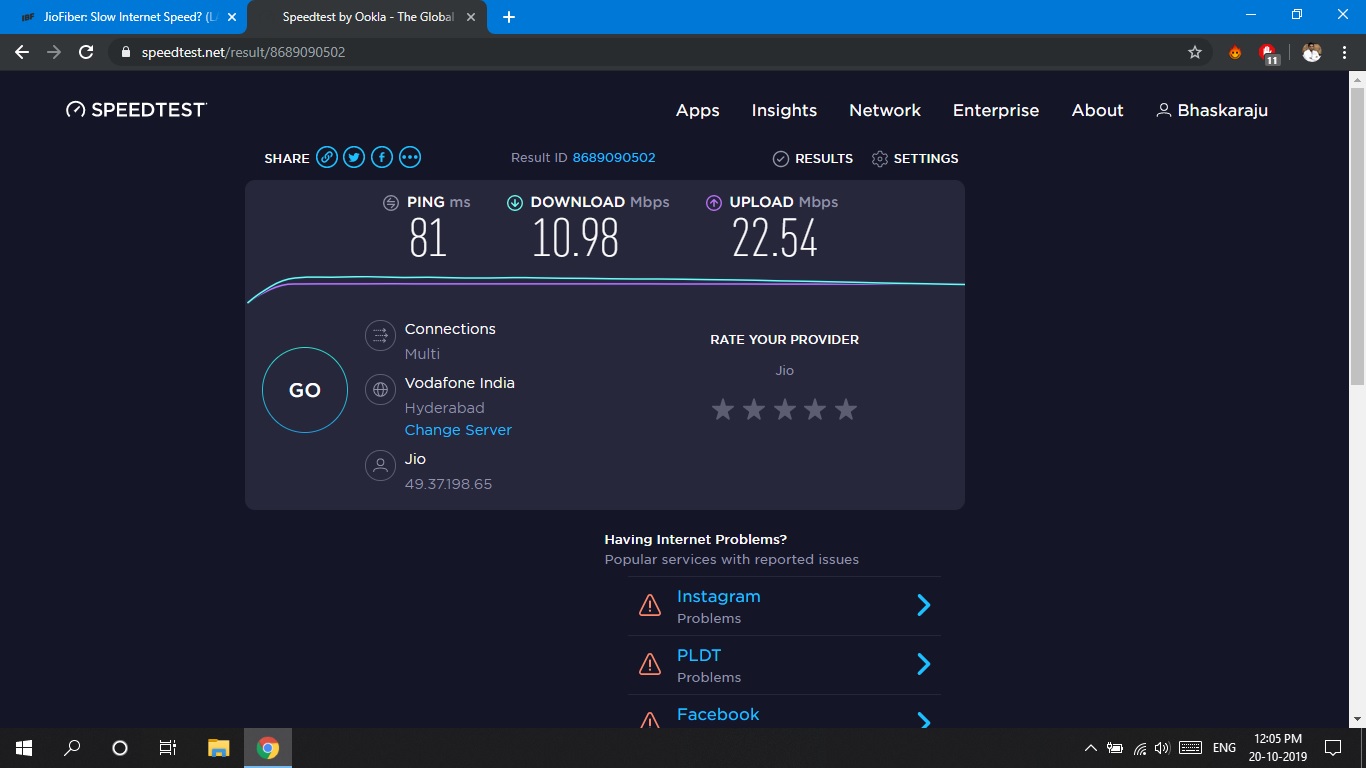This screenshot has height=768, width=1366.
Task: Rate Jio four stars
Action: point(815,409)
